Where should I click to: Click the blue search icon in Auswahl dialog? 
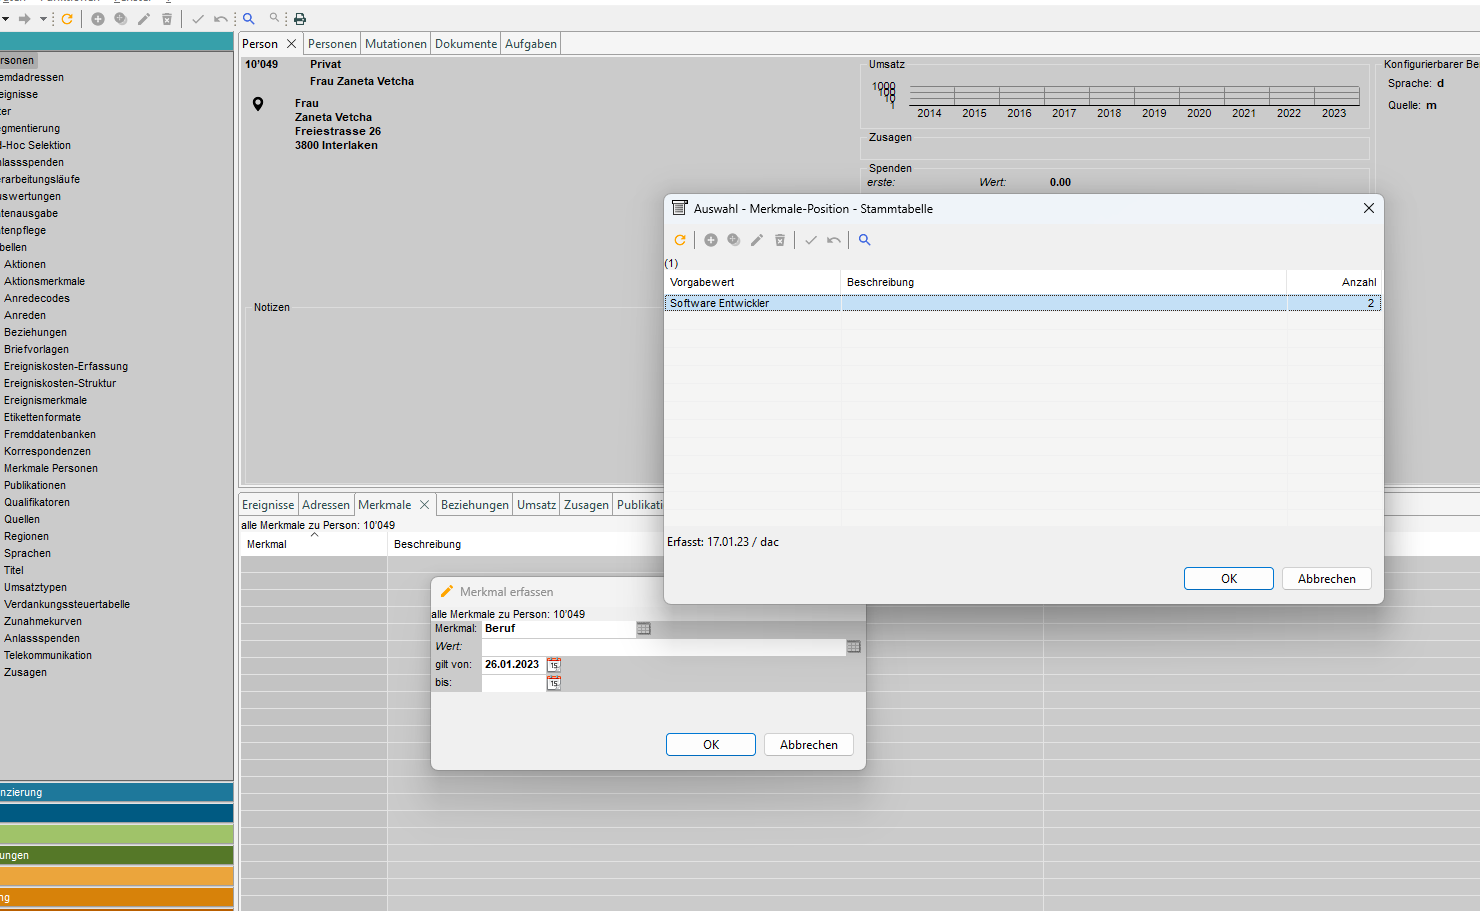pos(865,240)
